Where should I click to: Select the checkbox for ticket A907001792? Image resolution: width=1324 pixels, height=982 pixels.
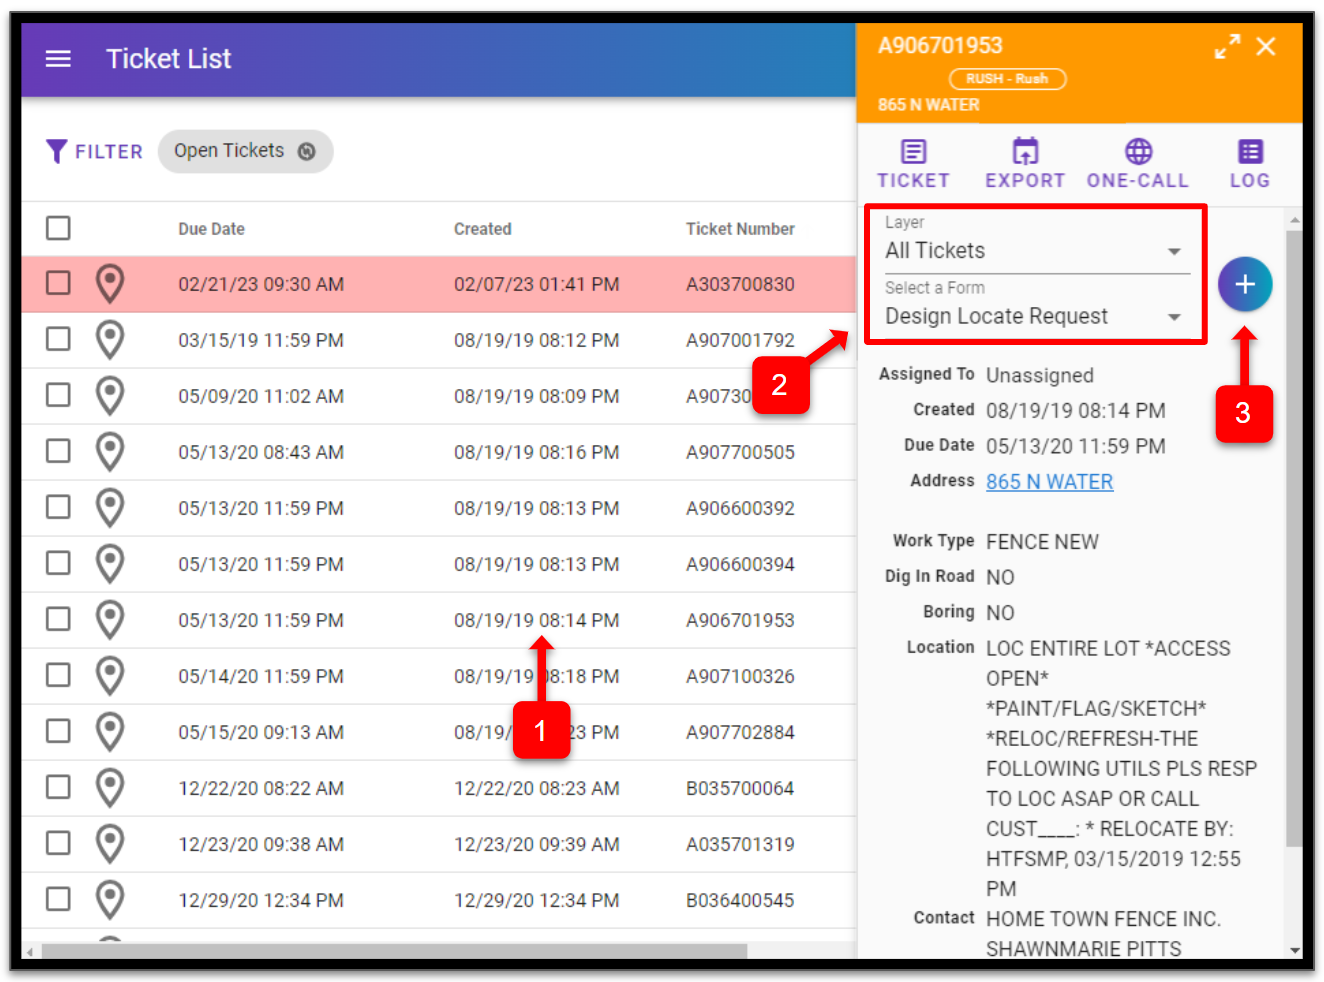(x=58, y=339)
